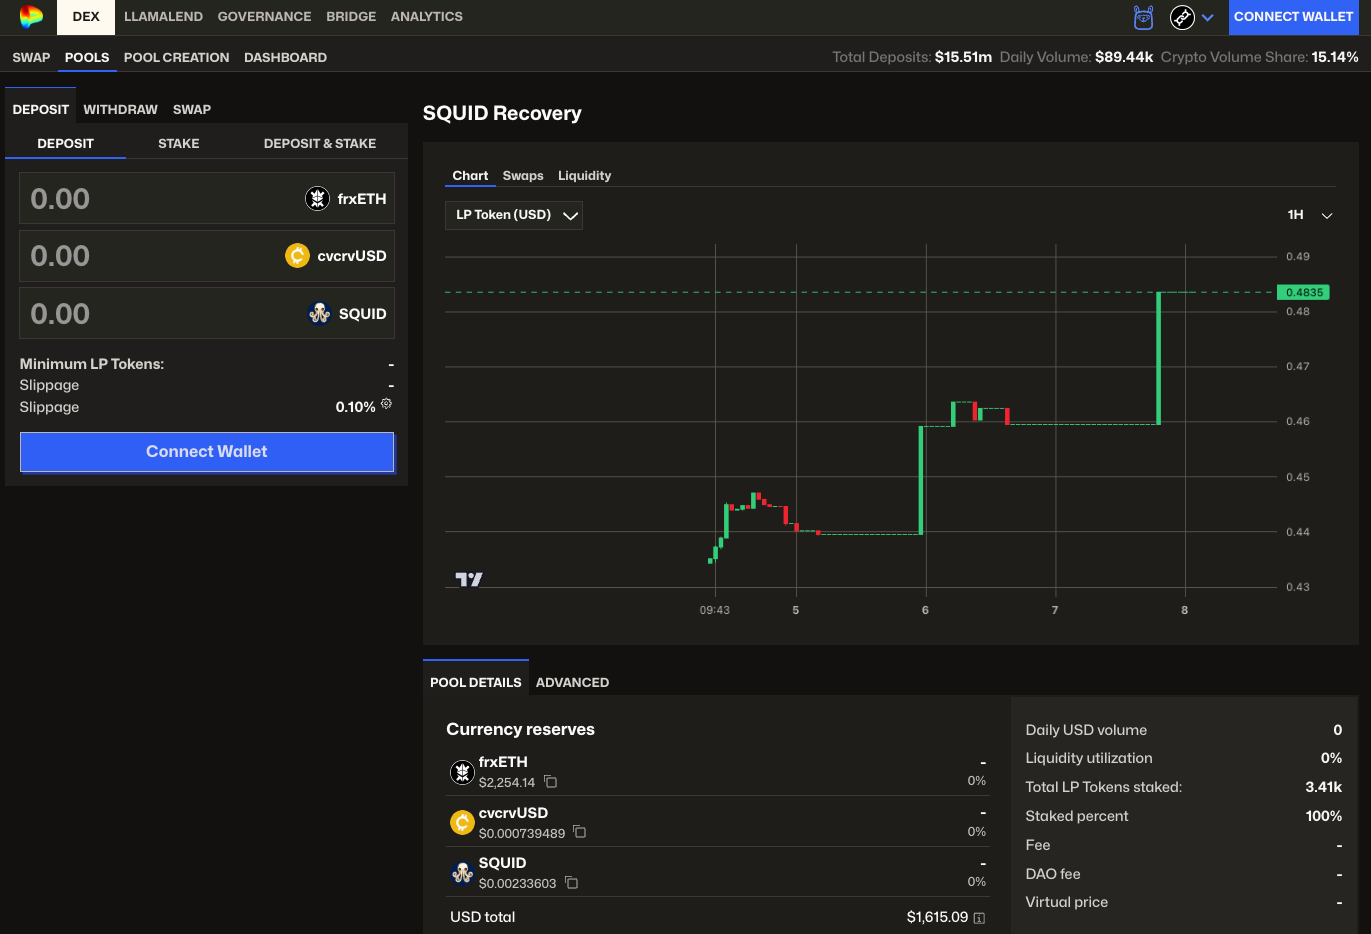Click the cvcrvUSD icon in currency reserves
1371x934 pixels.
click(462, 822)
